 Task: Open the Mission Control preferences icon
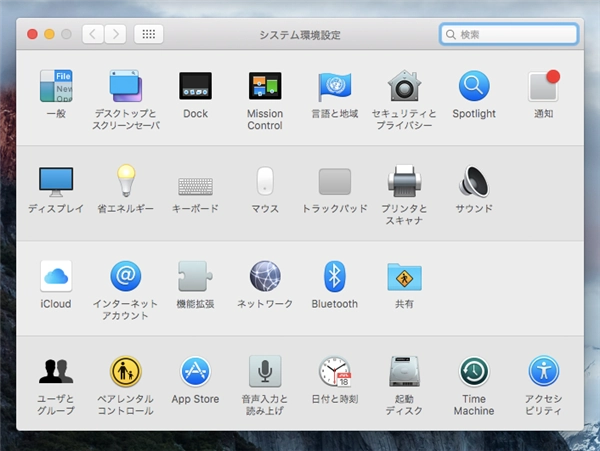[x=265, y=86]
